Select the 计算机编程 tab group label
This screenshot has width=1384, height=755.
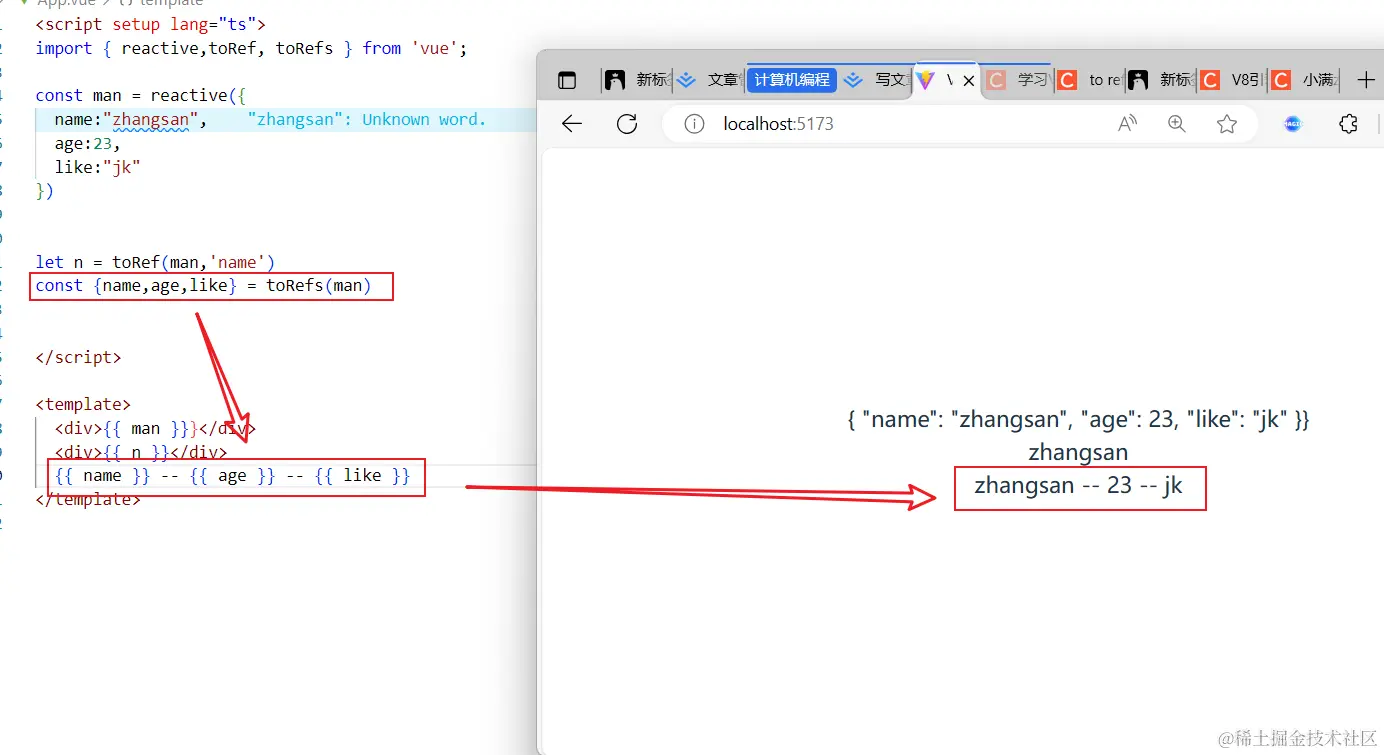point(792,80)
